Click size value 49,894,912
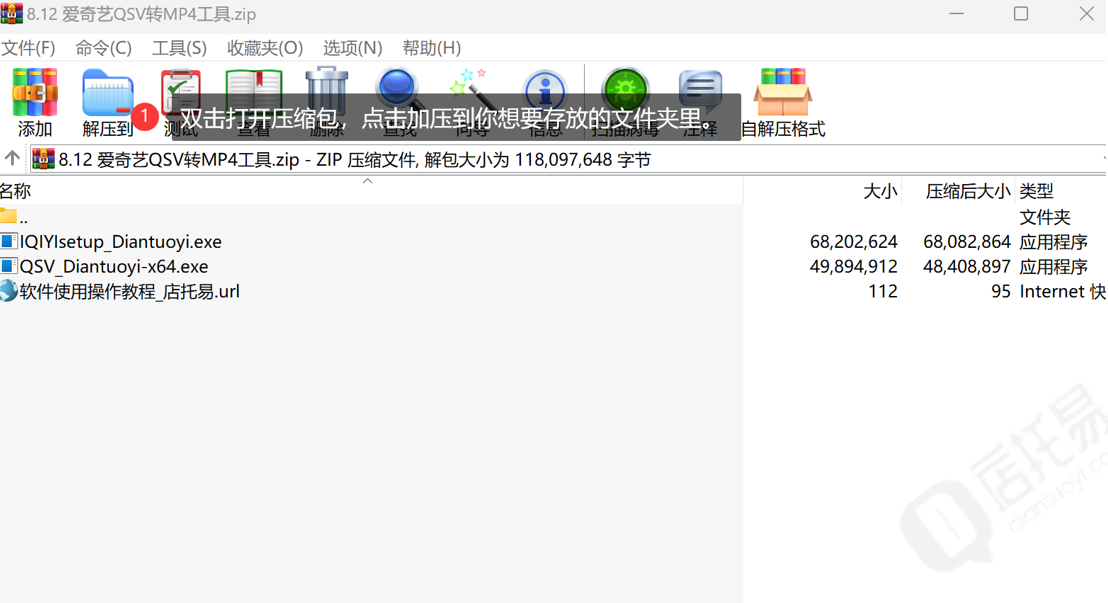Image resolution: width=1108 pixels, height=603 pixels. (854, 267)
